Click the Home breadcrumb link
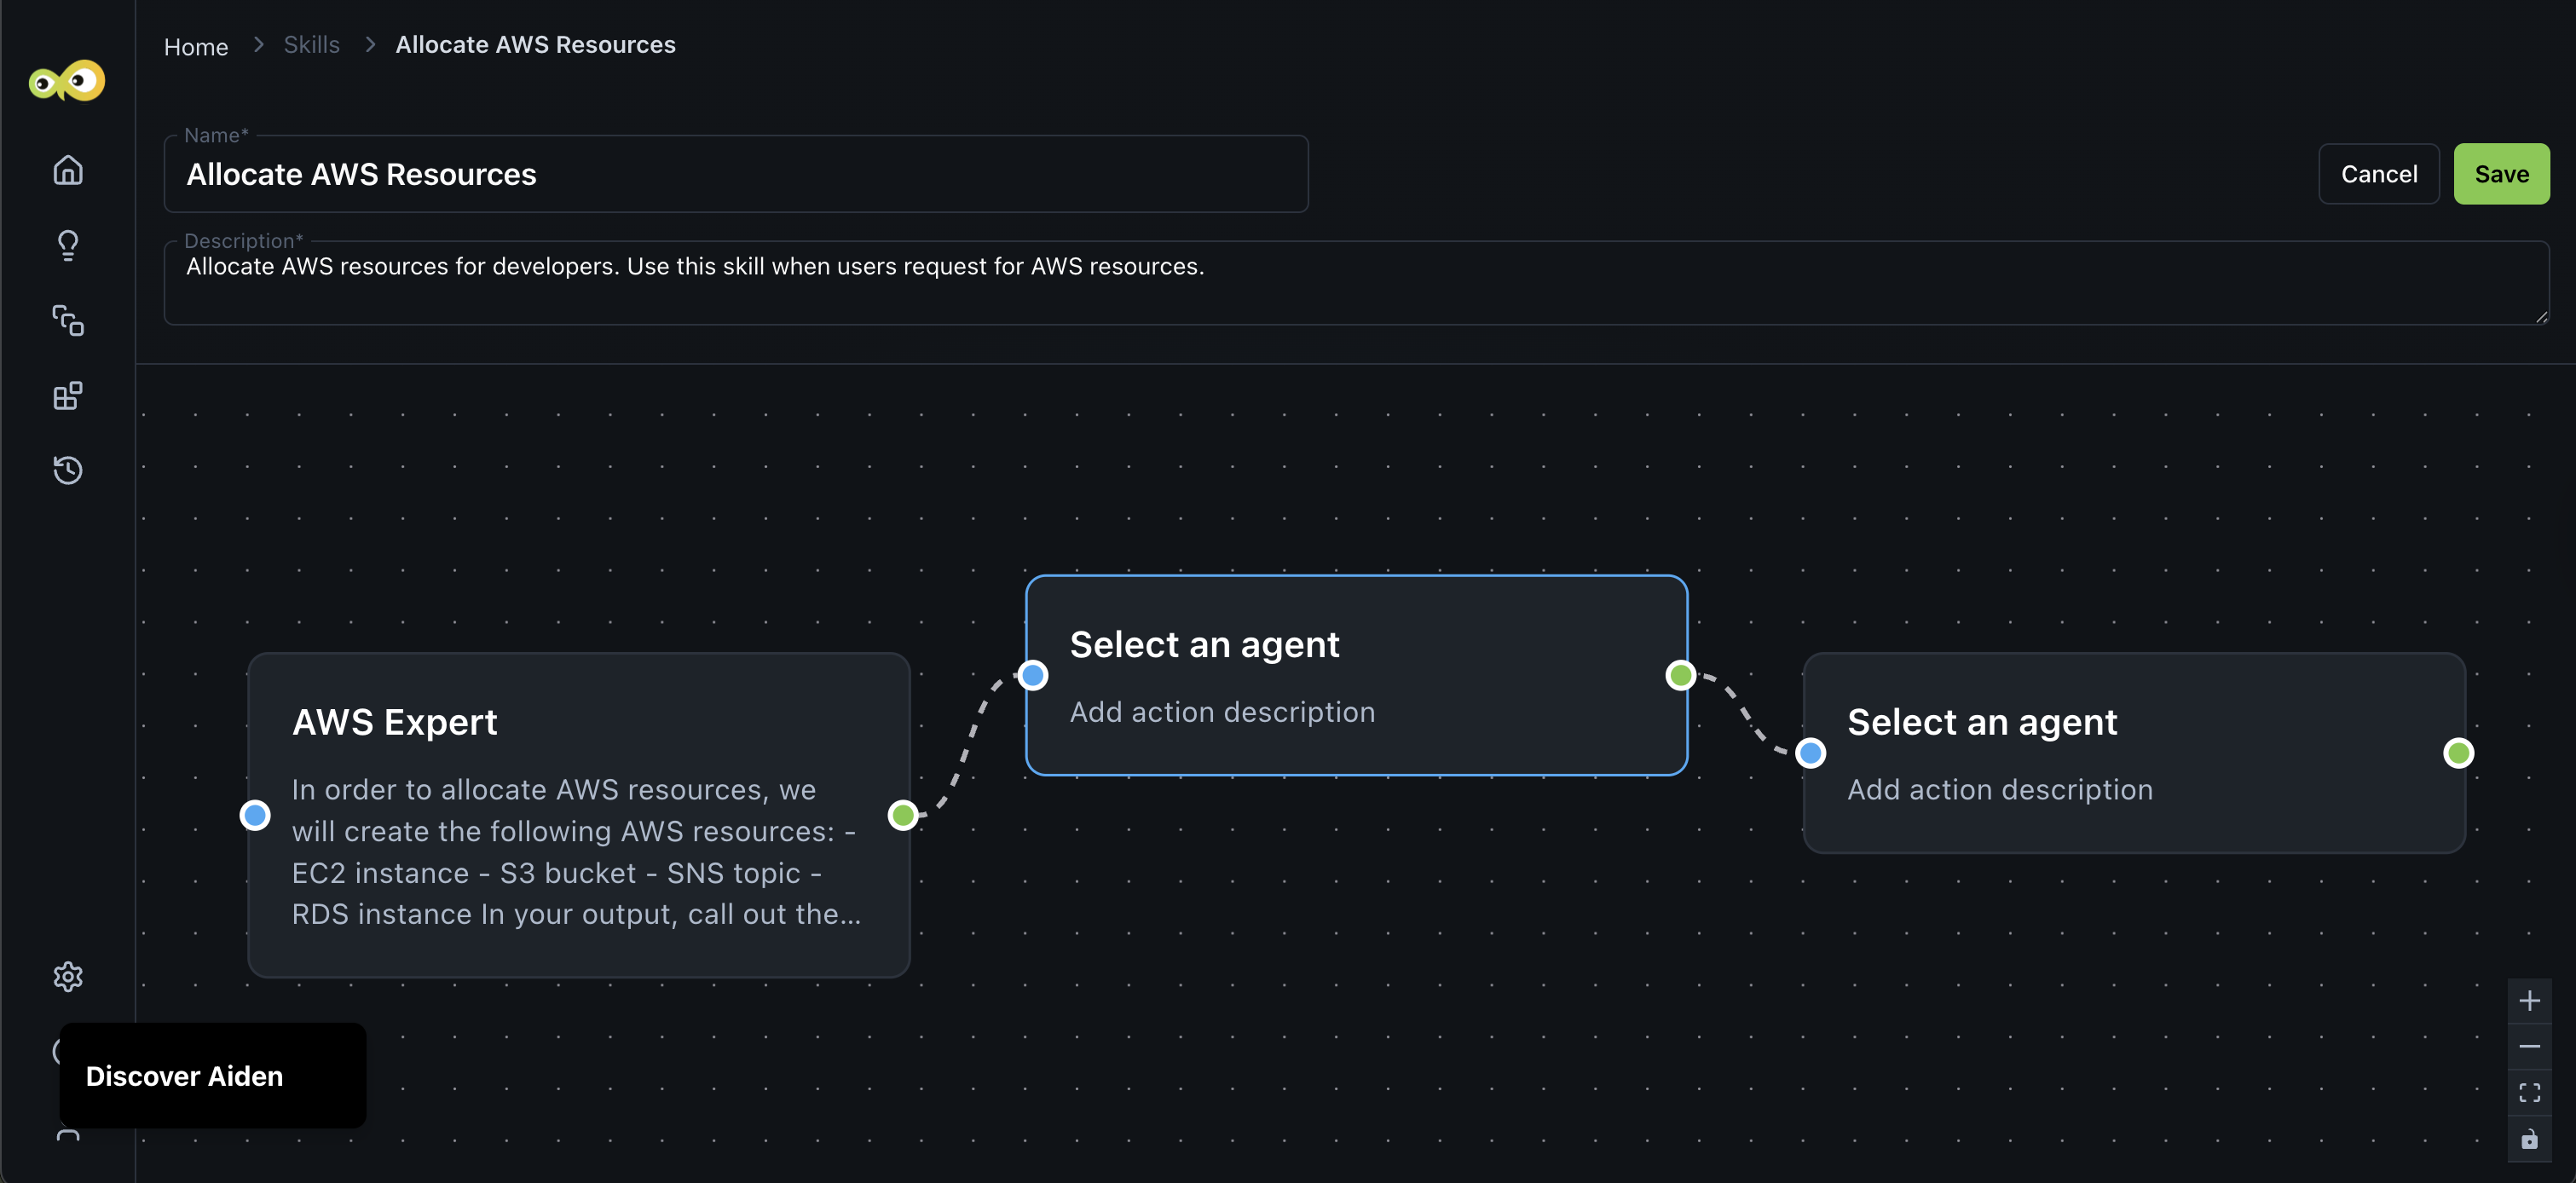 [x=196, y=46]
